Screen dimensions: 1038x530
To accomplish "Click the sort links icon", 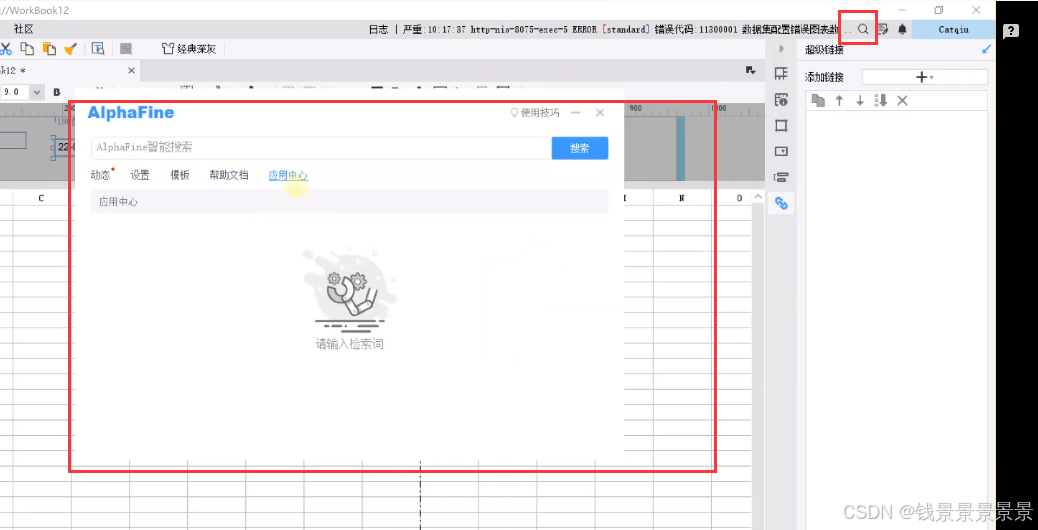I will pyautogui.click(x=880, y=101).
